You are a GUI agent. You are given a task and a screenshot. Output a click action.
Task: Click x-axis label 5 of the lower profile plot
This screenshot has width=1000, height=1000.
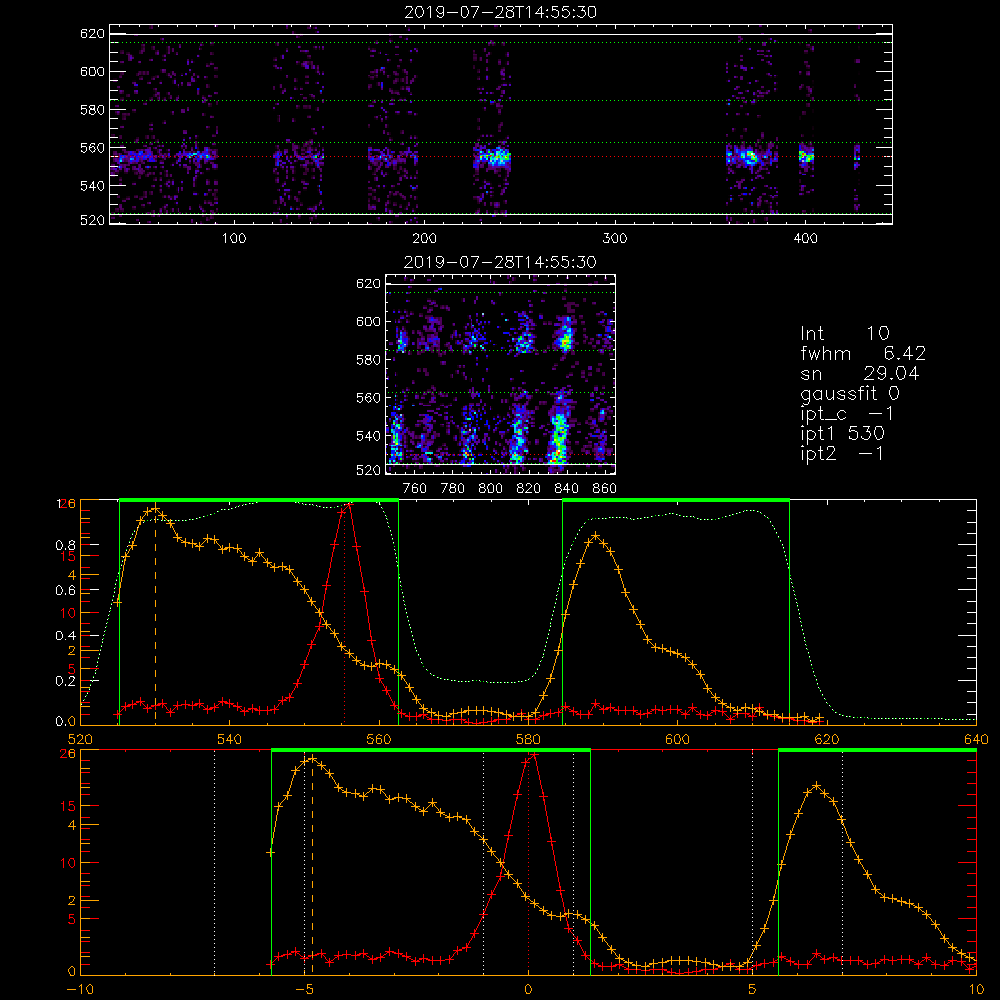click(753, 989)
